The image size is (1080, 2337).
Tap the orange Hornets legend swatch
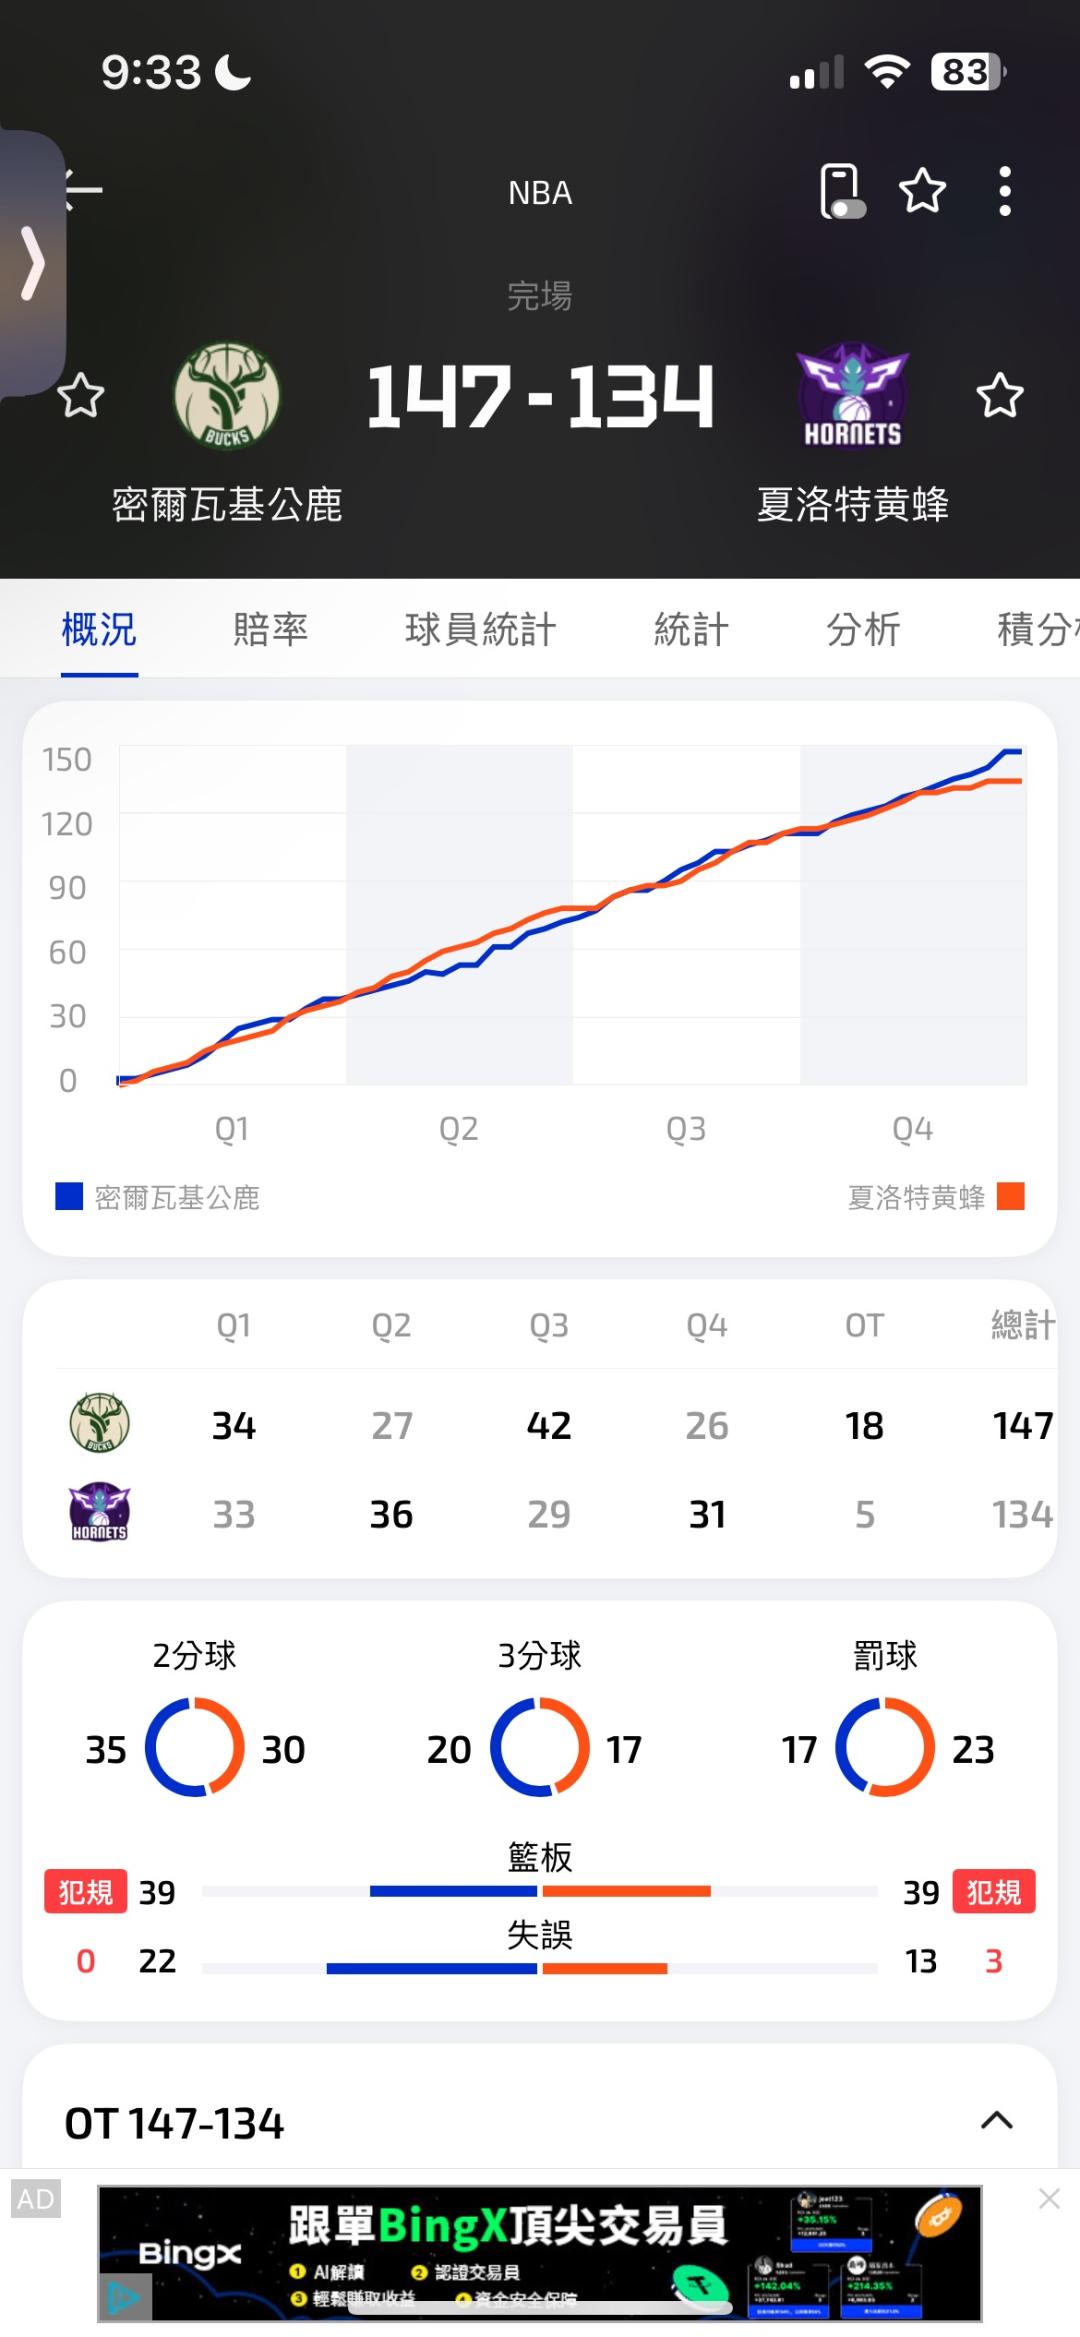(1011, 1197)
